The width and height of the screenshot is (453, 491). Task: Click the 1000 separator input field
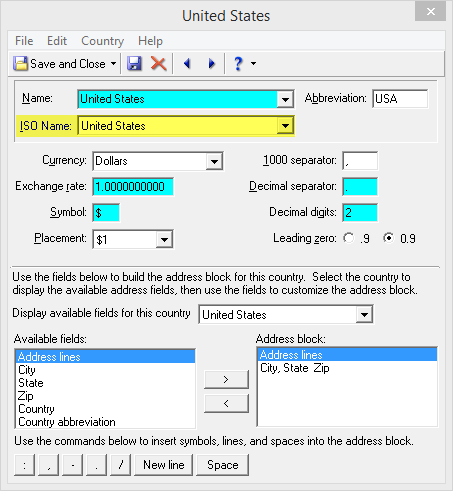tap(360, 161)
